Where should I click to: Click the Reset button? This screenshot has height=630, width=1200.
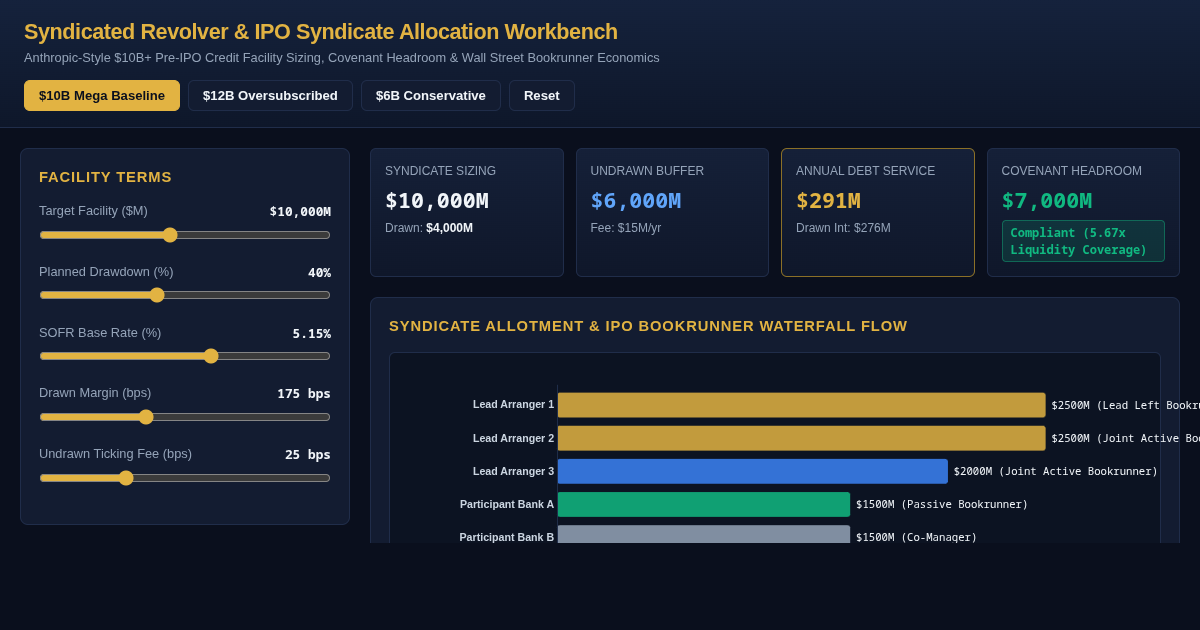pos(542,96)
